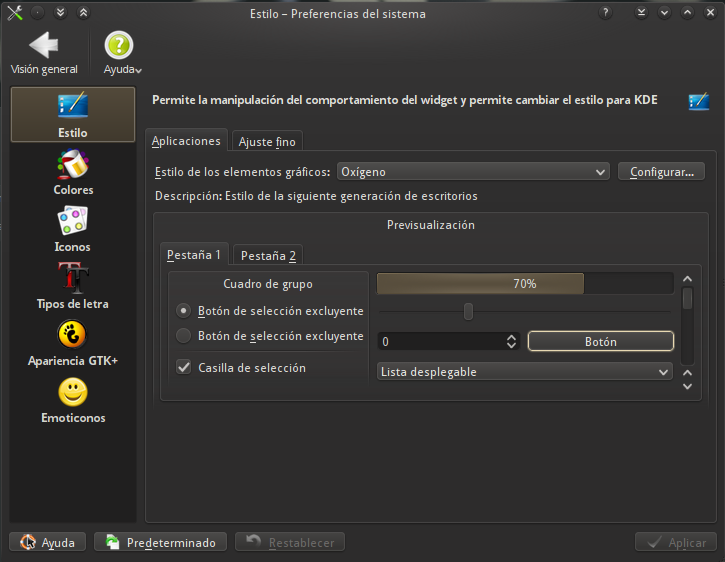Select preview tab Pestaña 1
Screen dimensions: 725x562
[x=194, y=254]
